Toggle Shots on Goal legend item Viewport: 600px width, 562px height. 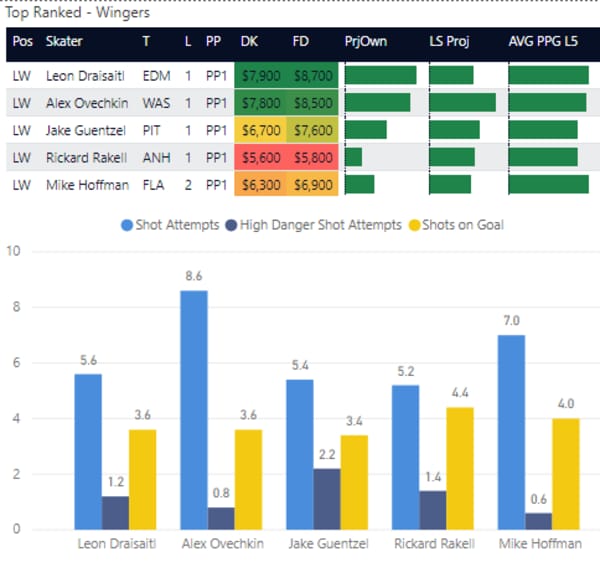[457, 225]
